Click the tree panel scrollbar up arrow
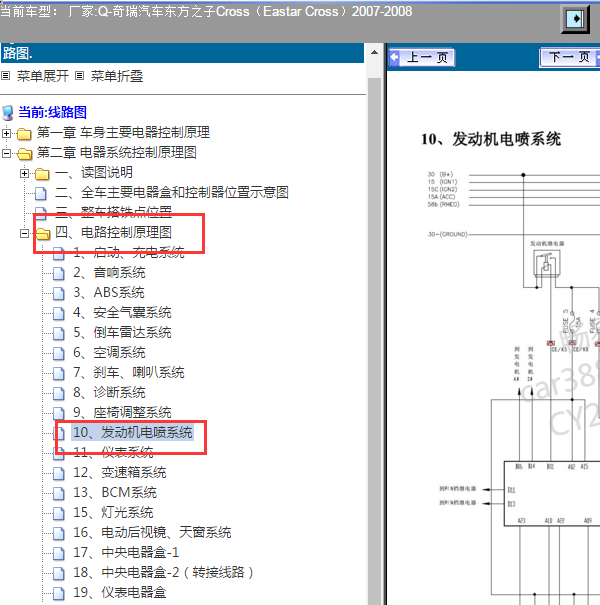This screenshot has width=600, height=605. [x=374, y=53]
